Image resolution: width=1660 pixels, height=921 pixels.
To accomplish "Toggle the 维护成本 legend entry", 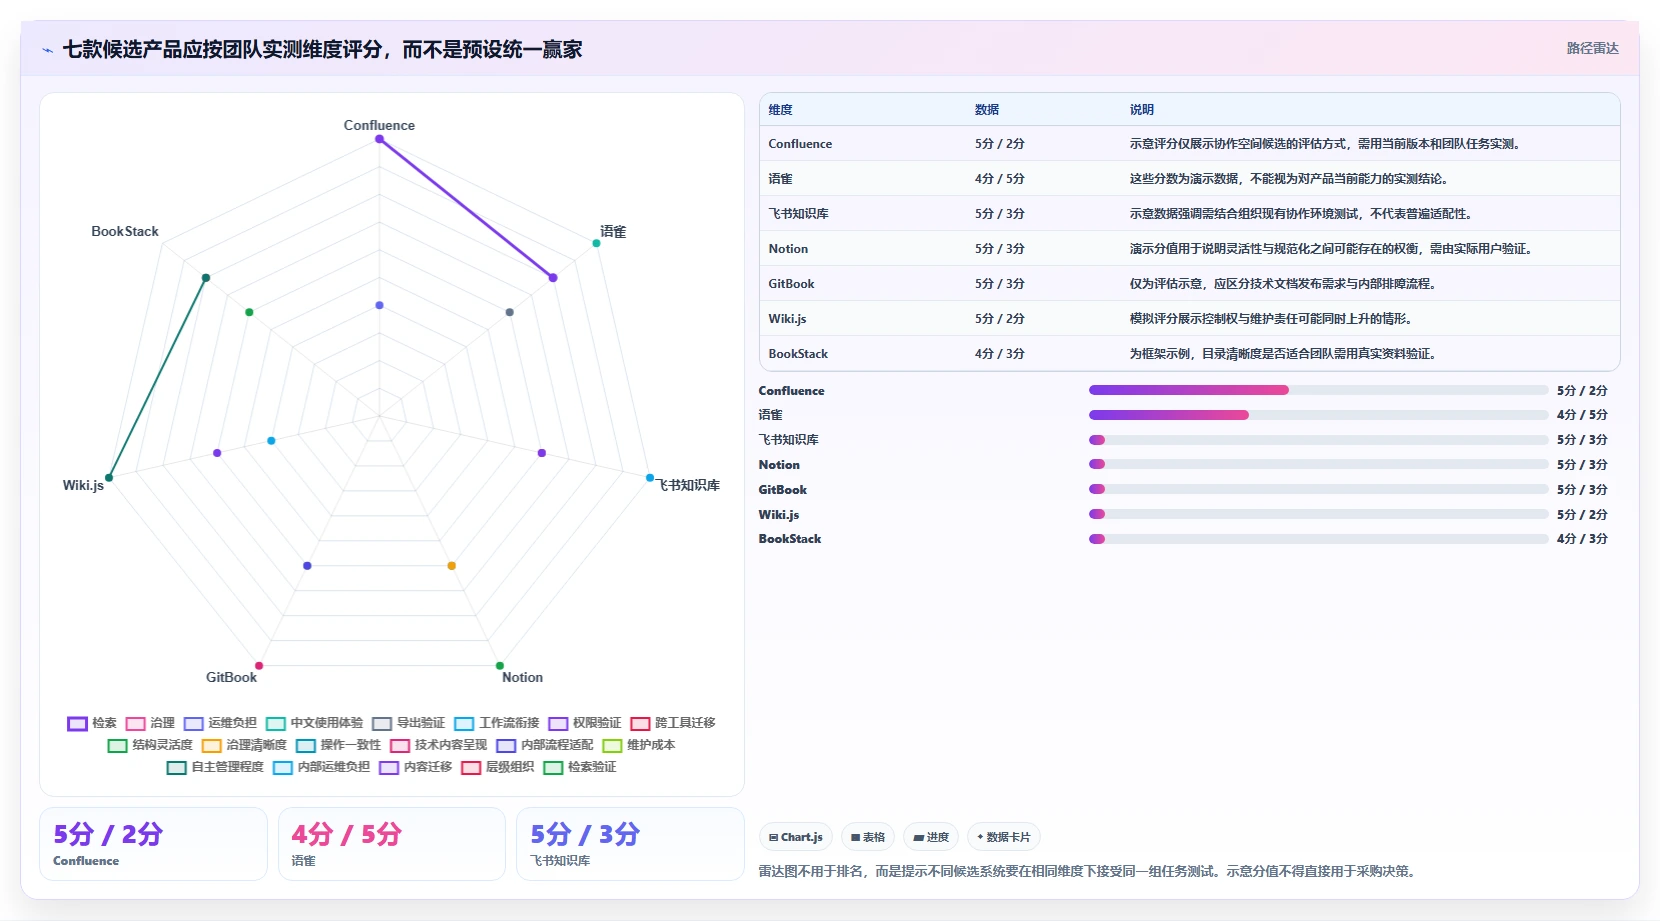I will point(638,745).
